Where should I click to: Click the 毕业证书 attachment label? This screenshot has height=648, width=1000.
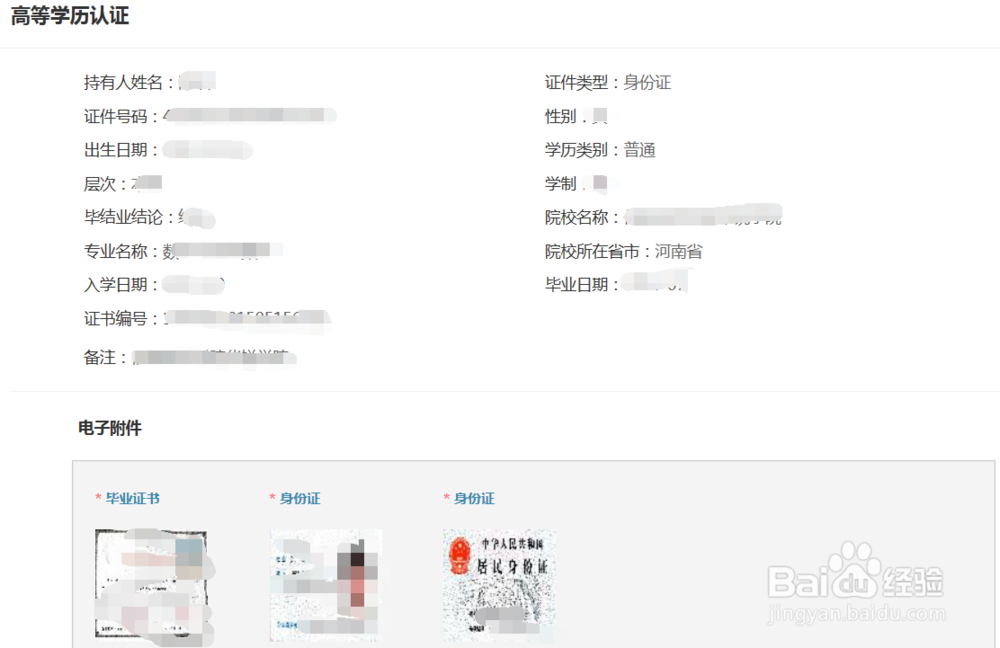(x=133, y=498)
